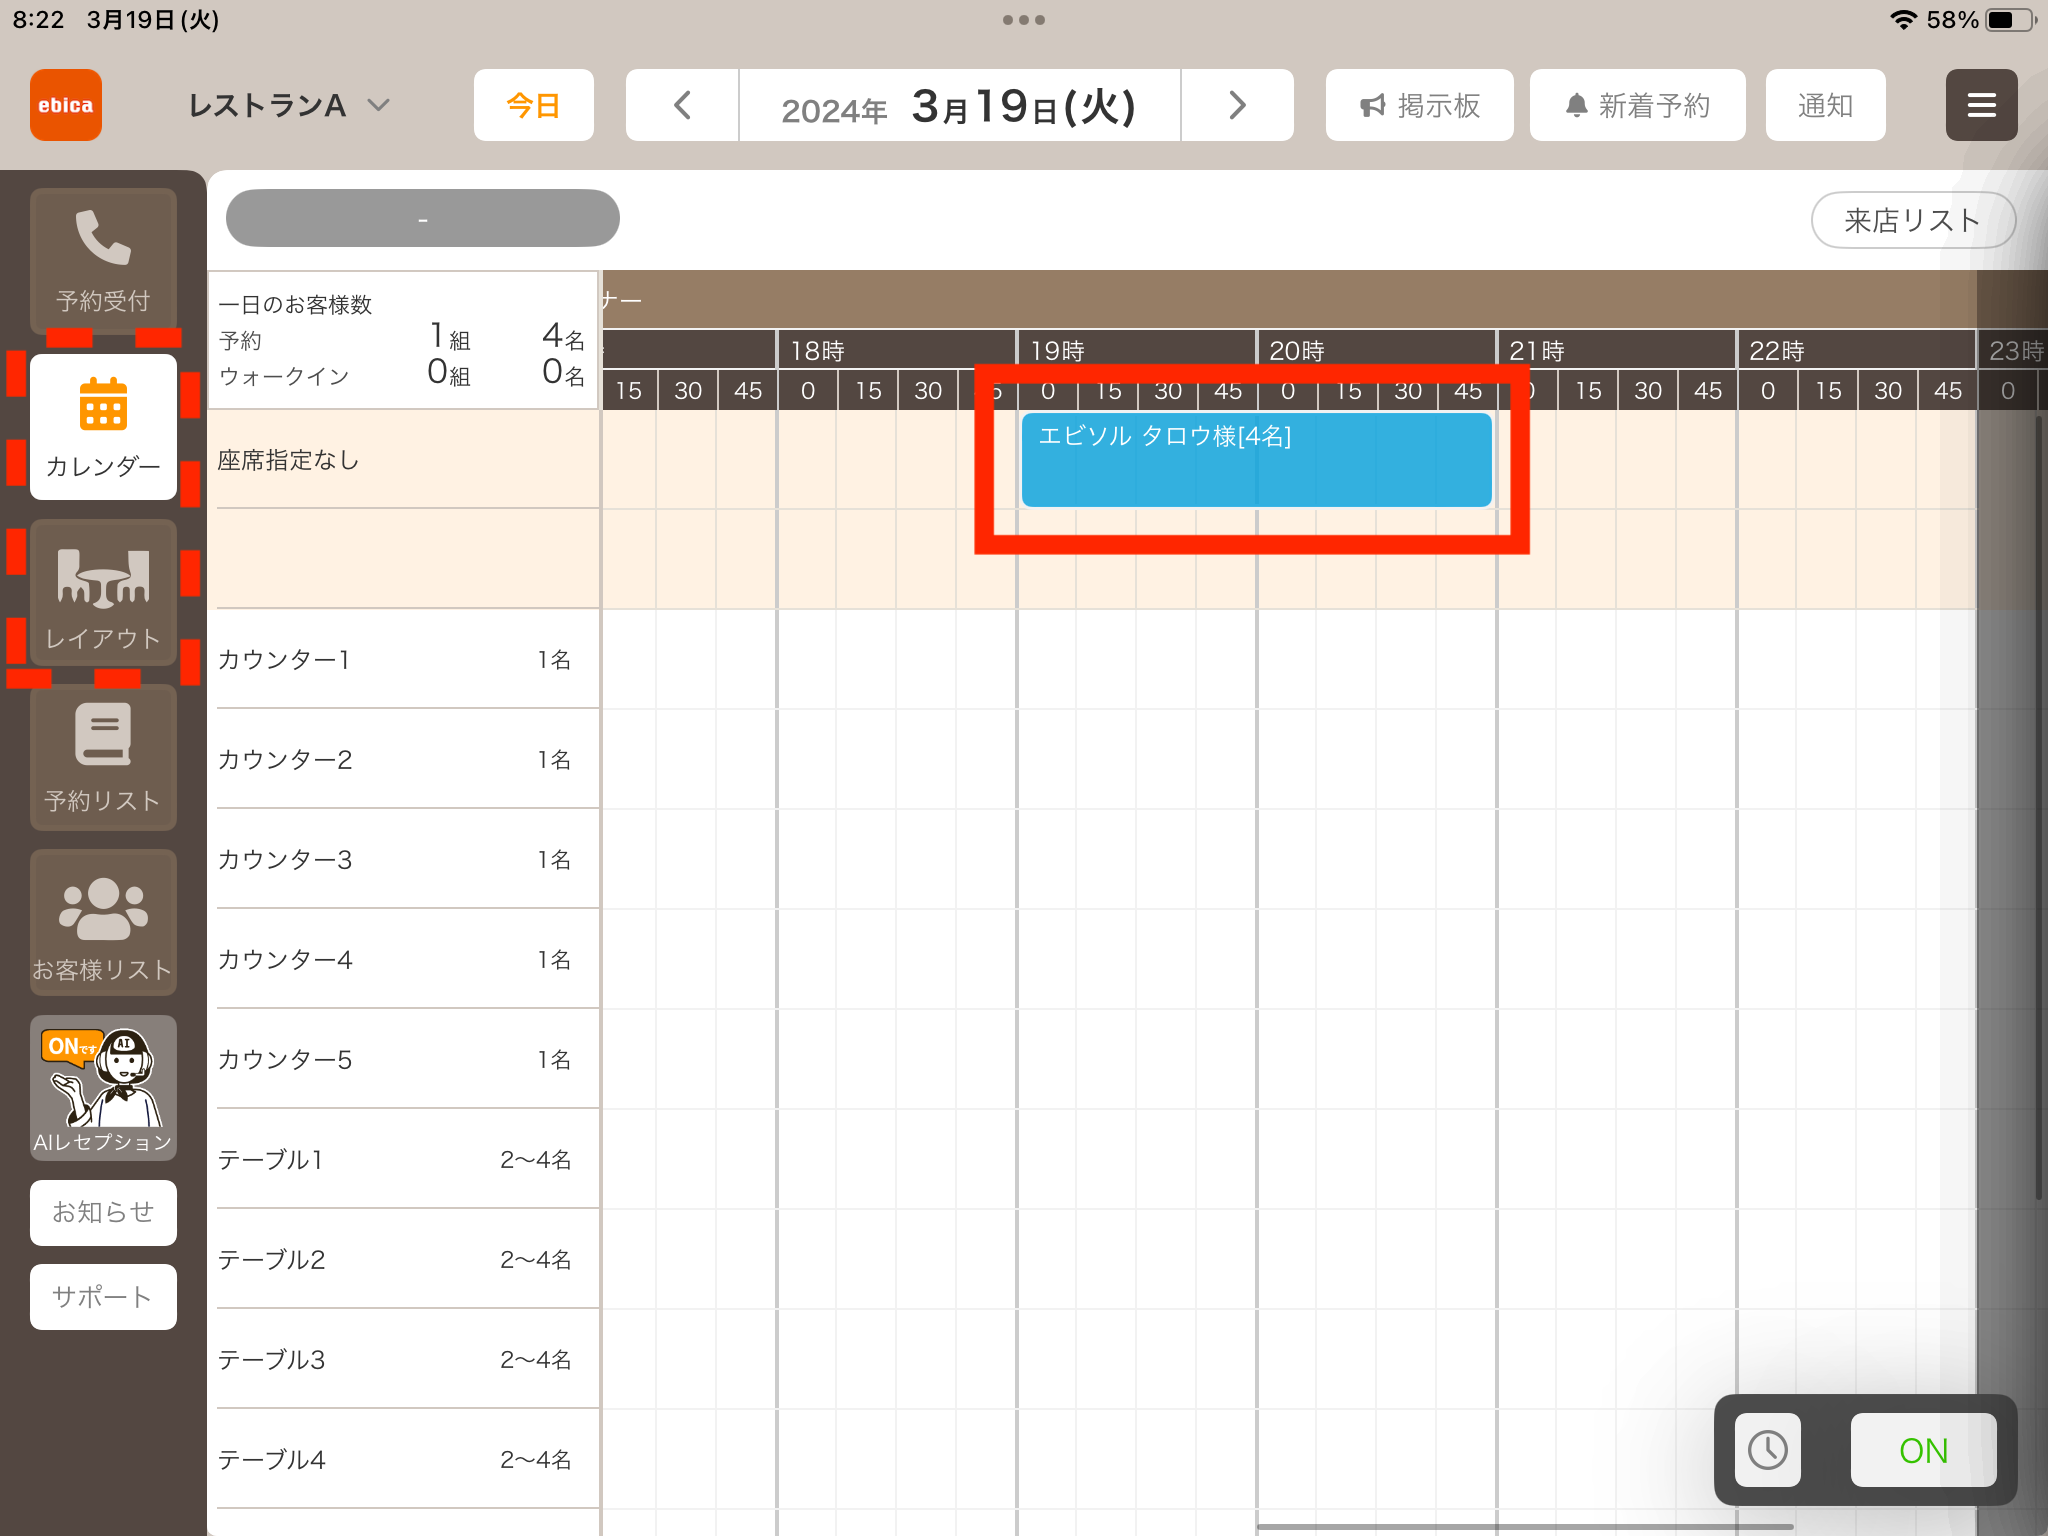Click the clock time icon
2048x1536 pixels.
click(x=1767, y=1450)
